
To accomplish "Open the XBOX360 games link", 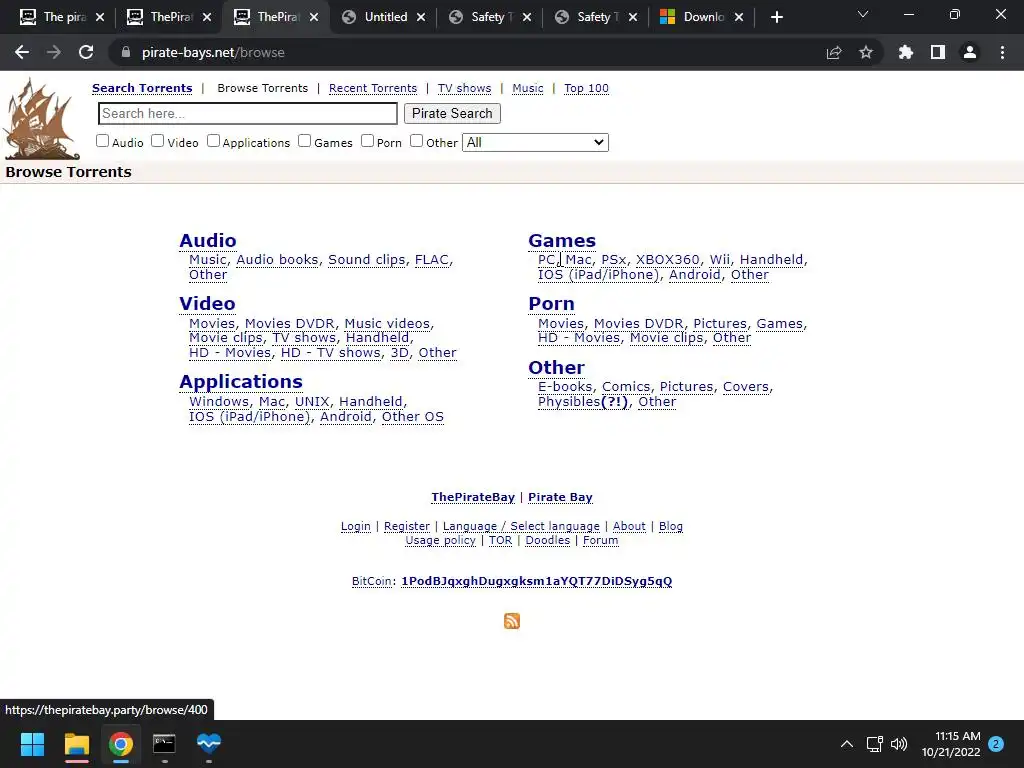I will [x=667, y=259].
